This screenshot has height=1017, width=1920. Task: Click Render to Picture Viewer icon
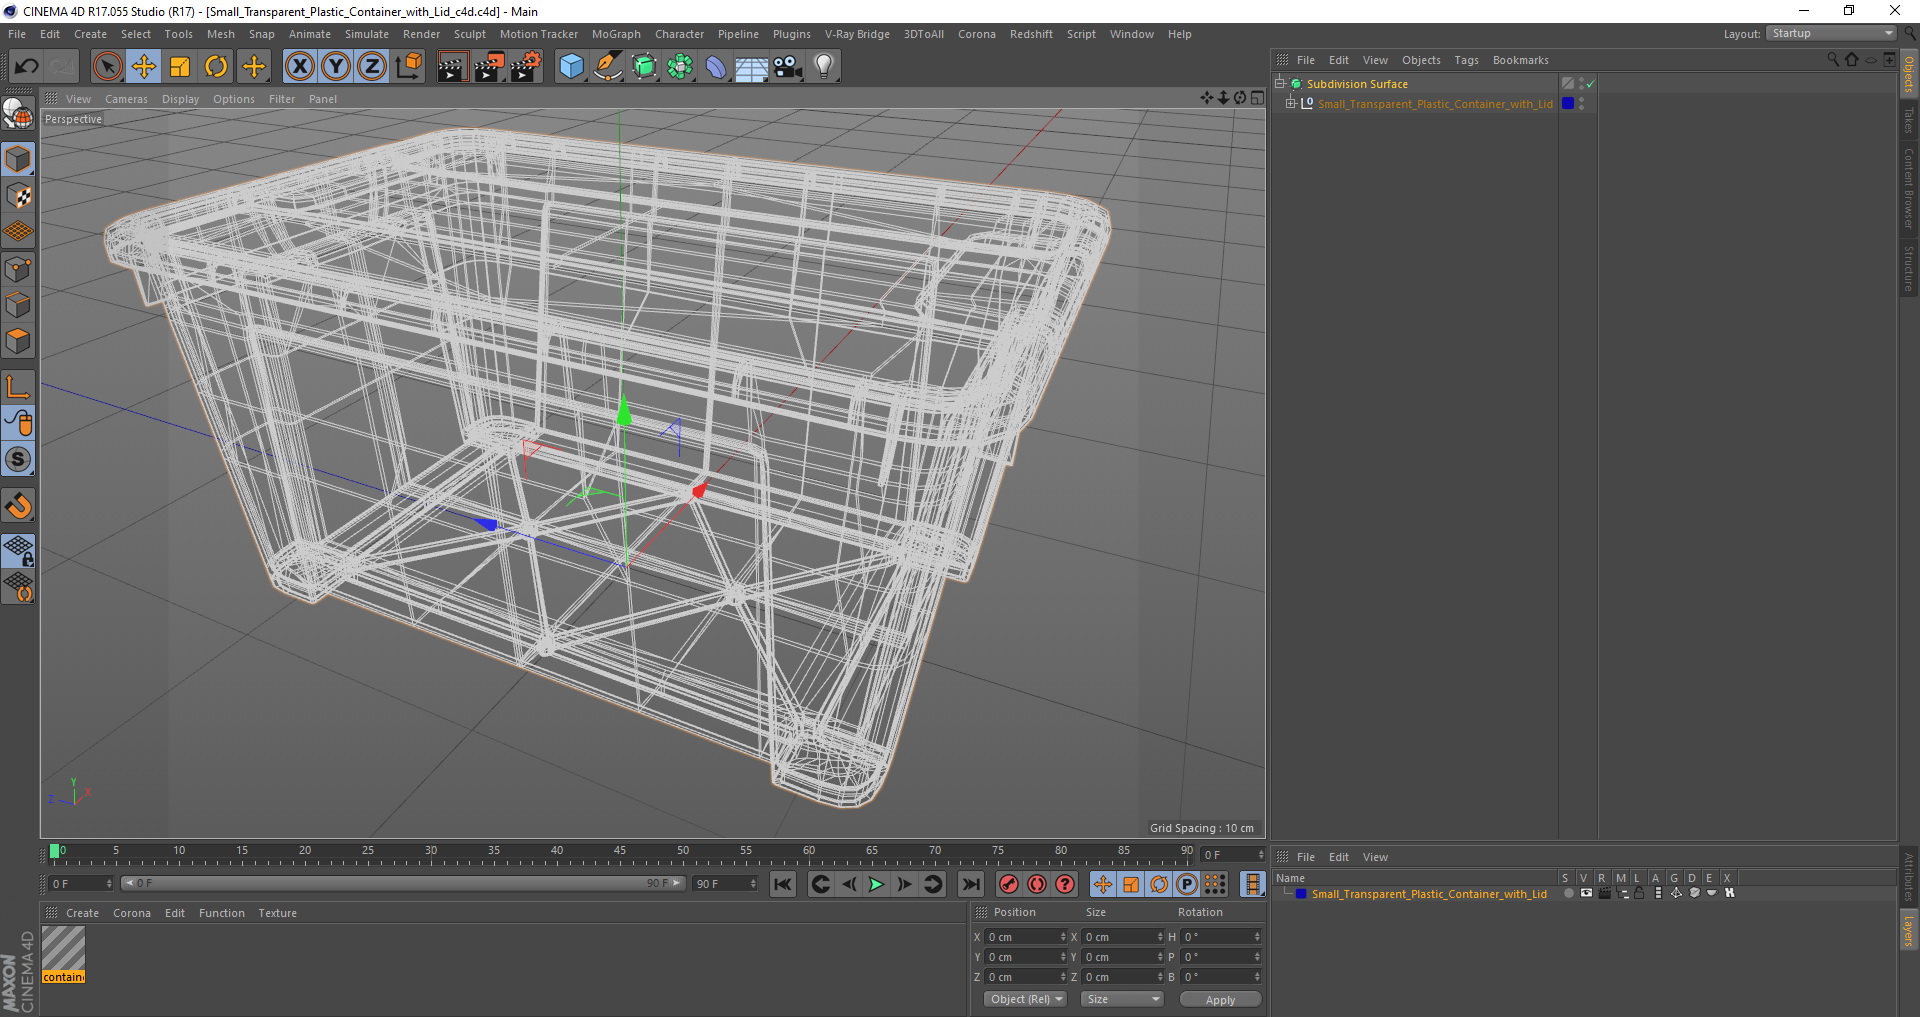[489, 67]
